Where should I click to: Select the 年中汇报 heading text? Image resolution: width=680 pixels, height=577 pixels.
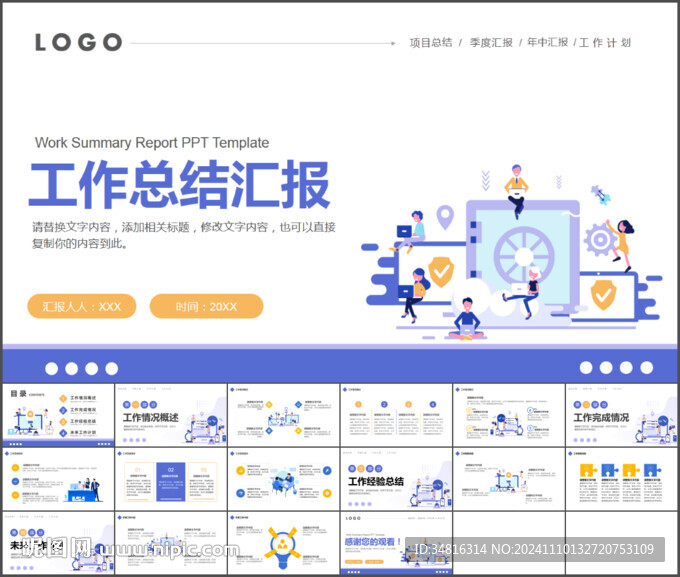(x=547, y=42)
